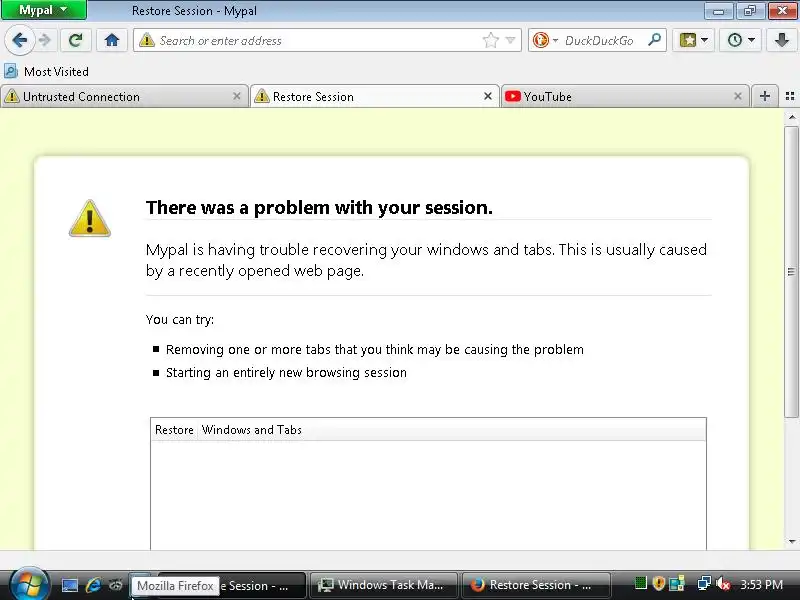Click the search magnifier icon
800x600 pixels.
(655, 40)
